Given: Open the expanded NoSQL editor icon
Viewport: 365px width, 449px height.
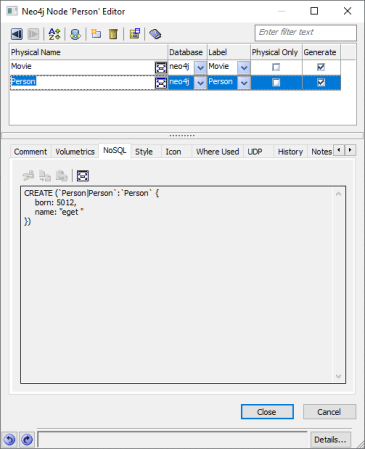Looking at the screenshot, I should tap(83, 176).
